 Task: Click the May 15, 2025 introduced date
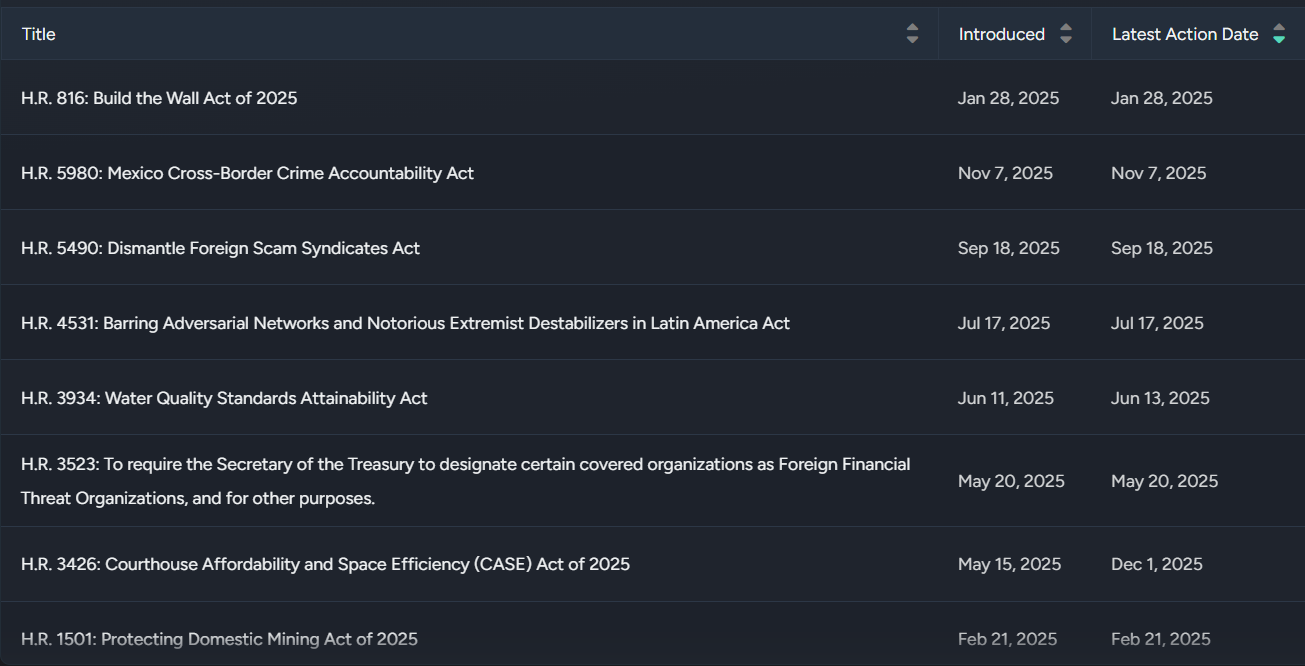point(1009,564)
